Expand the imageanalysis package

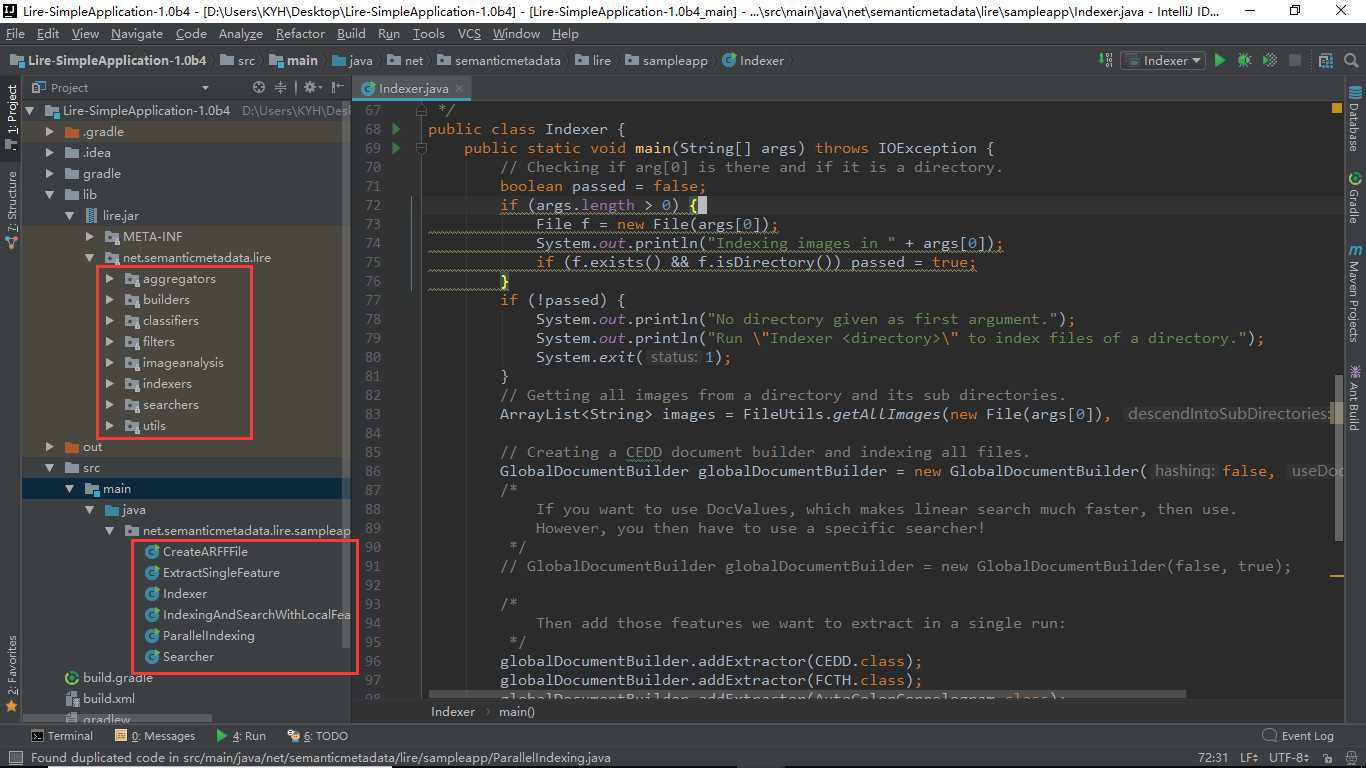click(110, 362)
